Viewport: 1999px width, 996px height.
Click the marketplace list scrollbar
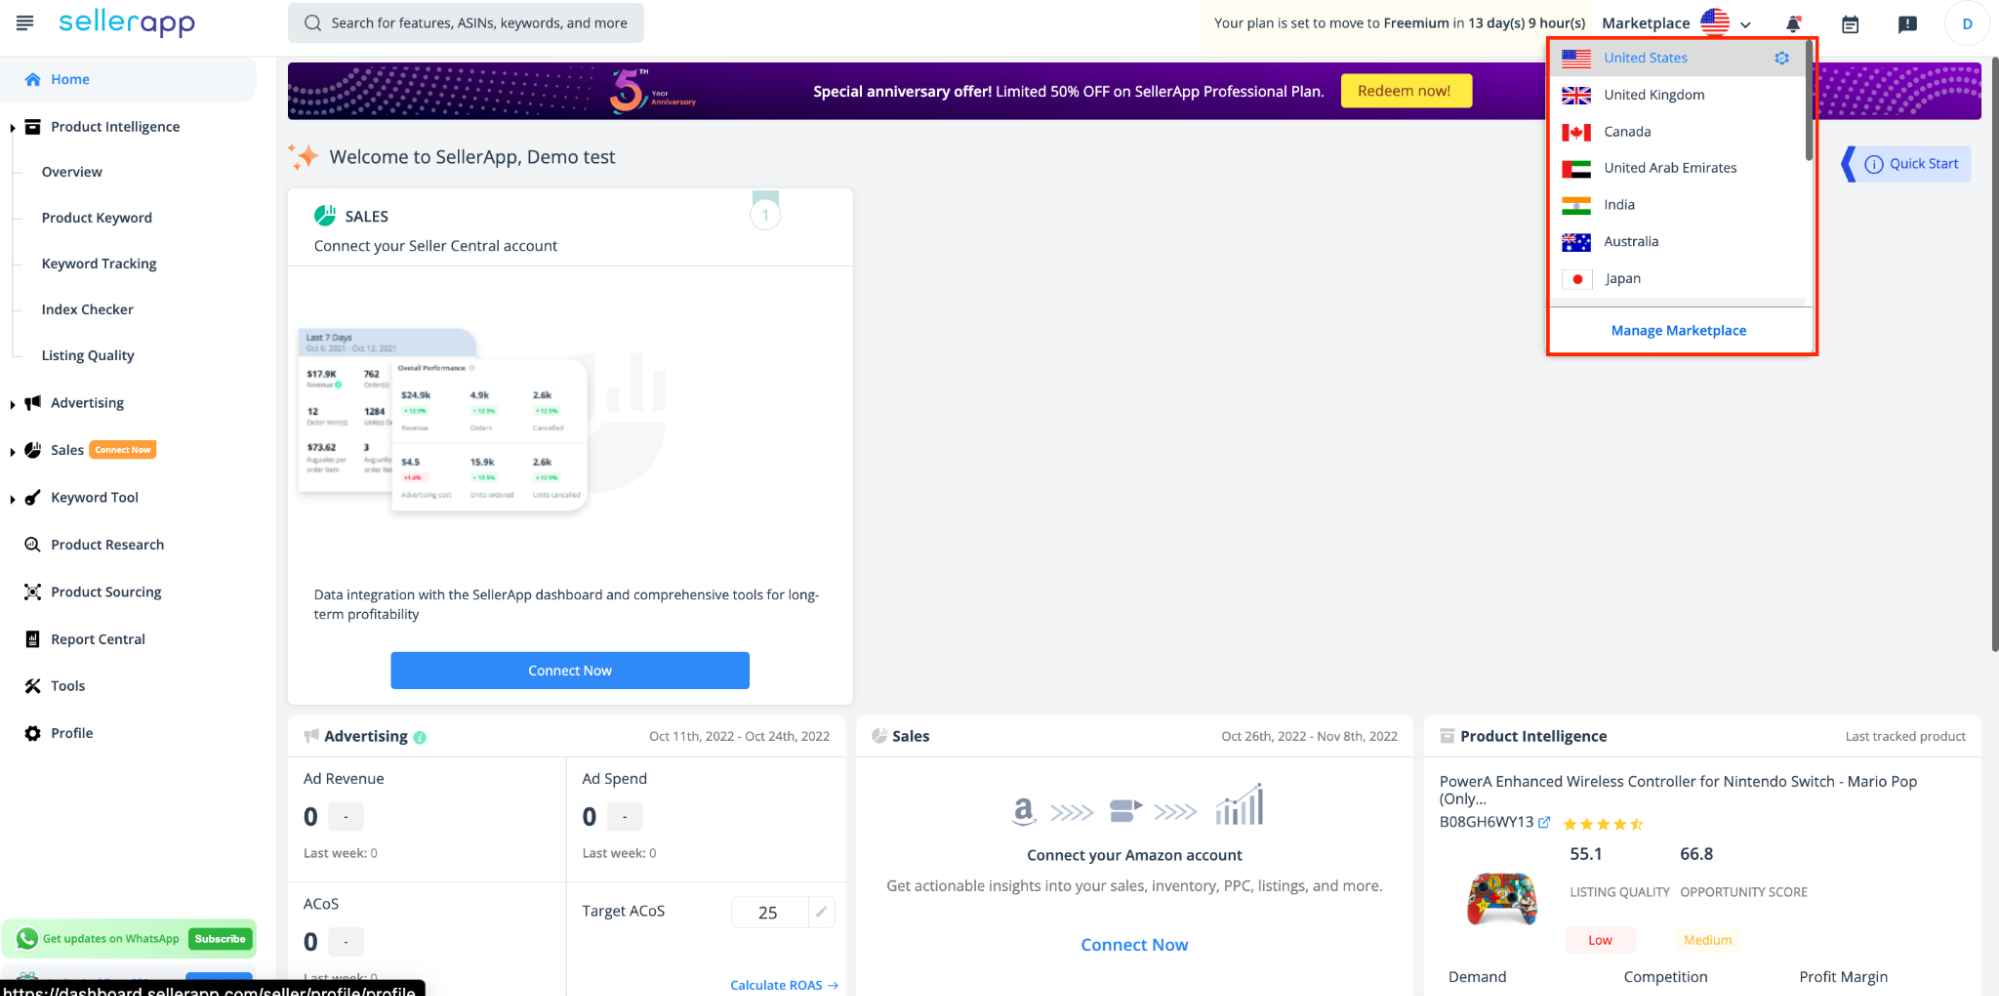click(1808, 100)
